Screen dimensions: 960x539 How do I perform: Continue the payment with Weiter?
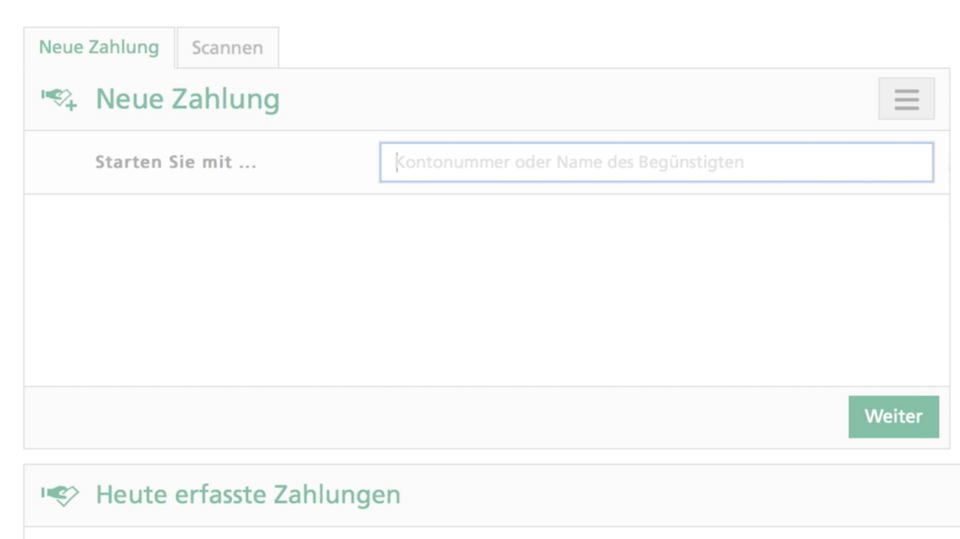[x=893, y=416]
